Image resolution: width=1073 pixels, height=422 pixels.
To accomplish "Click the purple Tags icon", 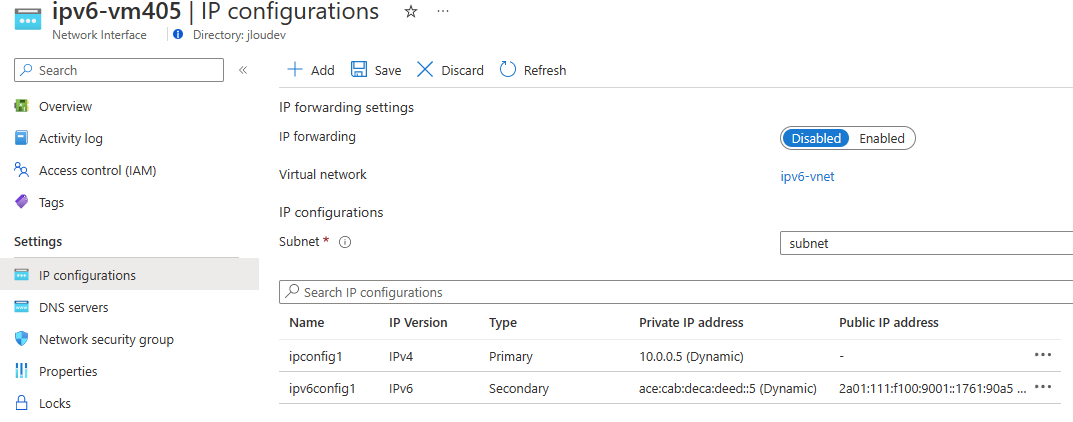I will 22,202.
